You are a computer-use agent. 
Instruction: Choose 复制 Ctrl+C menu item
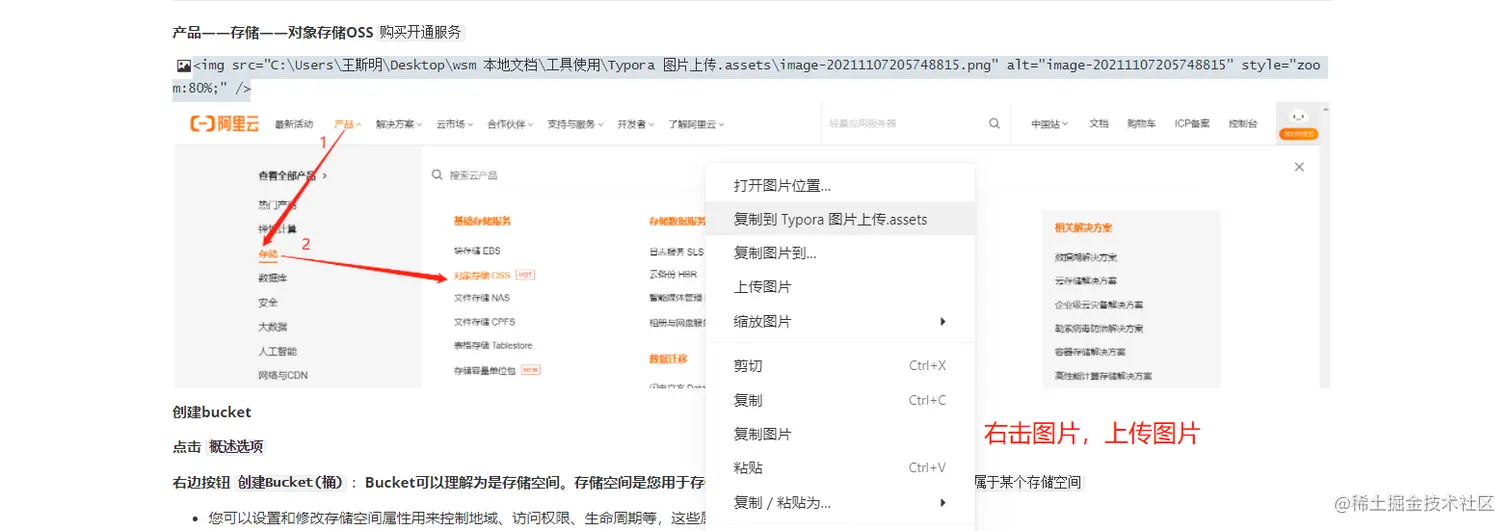pos(840,400)
